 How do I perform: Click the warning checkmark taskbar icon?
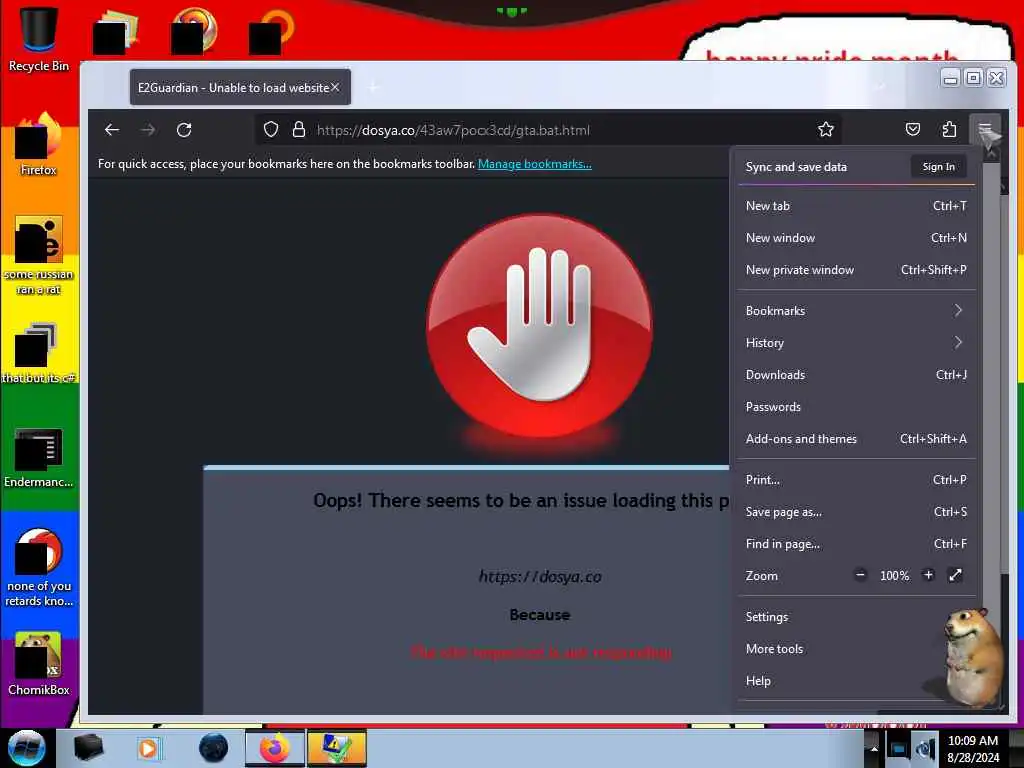[x=337, y=748]
